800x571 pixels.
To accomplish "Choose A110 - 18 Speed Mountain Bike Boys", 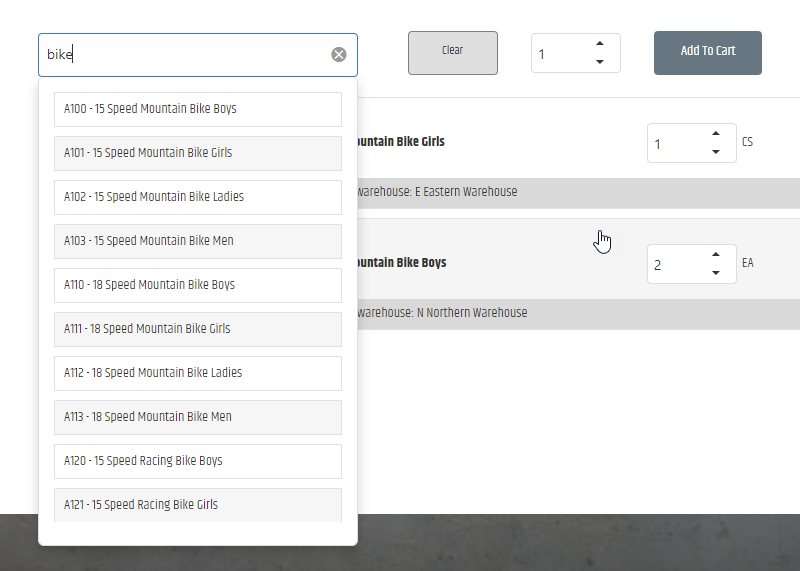I will (198, 285).
